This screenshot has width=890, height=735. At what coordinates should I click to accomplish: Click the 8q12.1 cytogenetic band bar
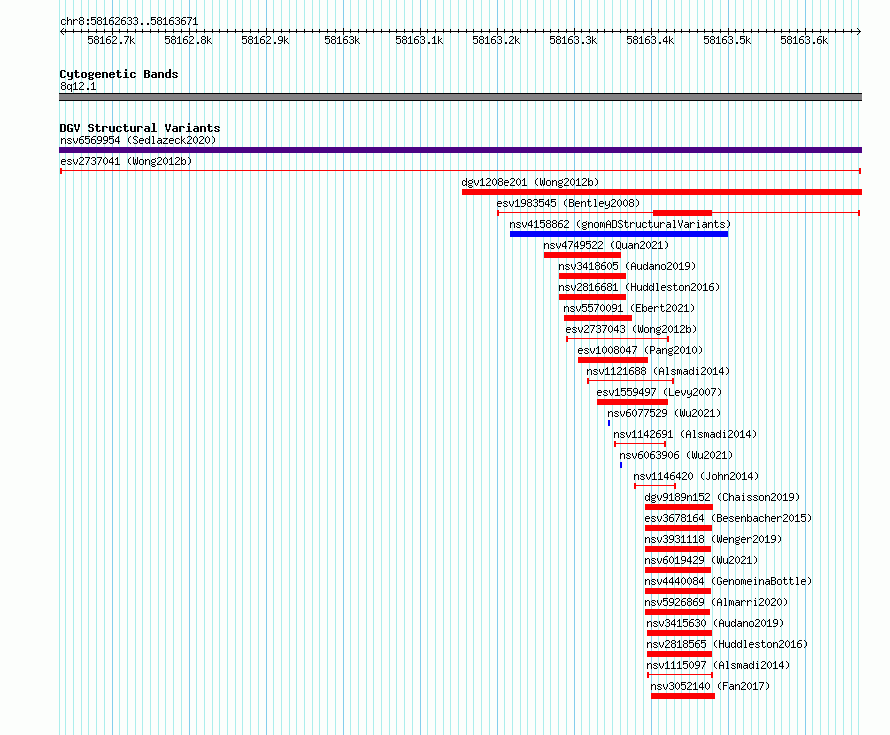pyautogui.click(x=460, y=97)
